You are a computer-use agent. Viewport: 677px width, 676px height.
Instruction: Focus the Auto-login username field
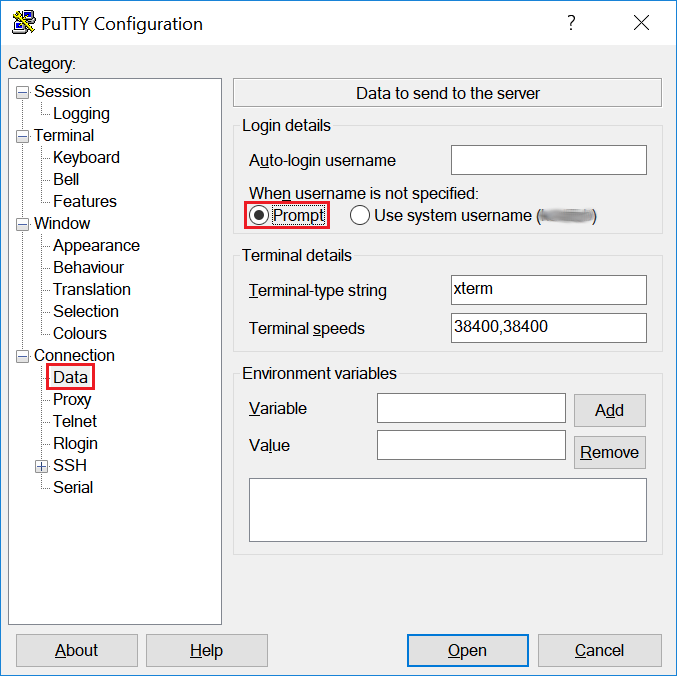[548, 160]
